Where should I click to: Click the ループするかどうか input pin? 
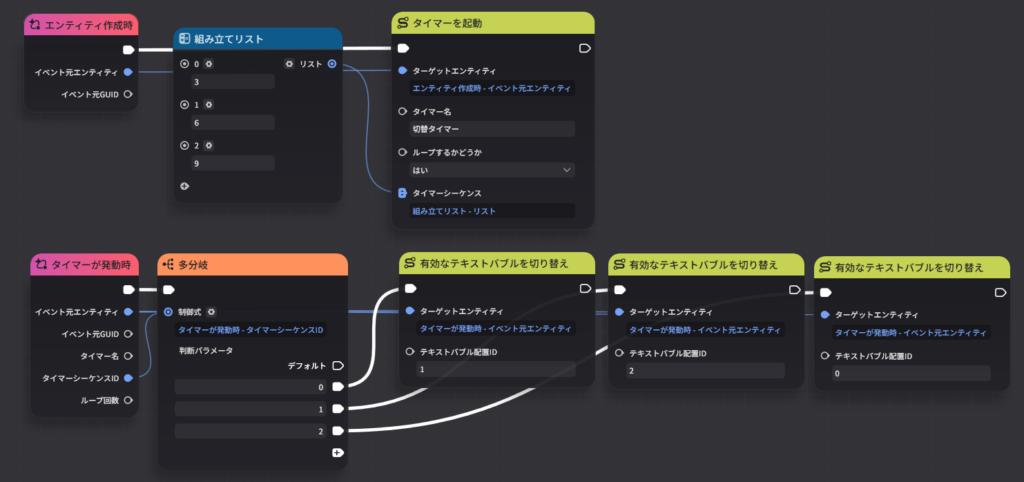click(403, 152)
